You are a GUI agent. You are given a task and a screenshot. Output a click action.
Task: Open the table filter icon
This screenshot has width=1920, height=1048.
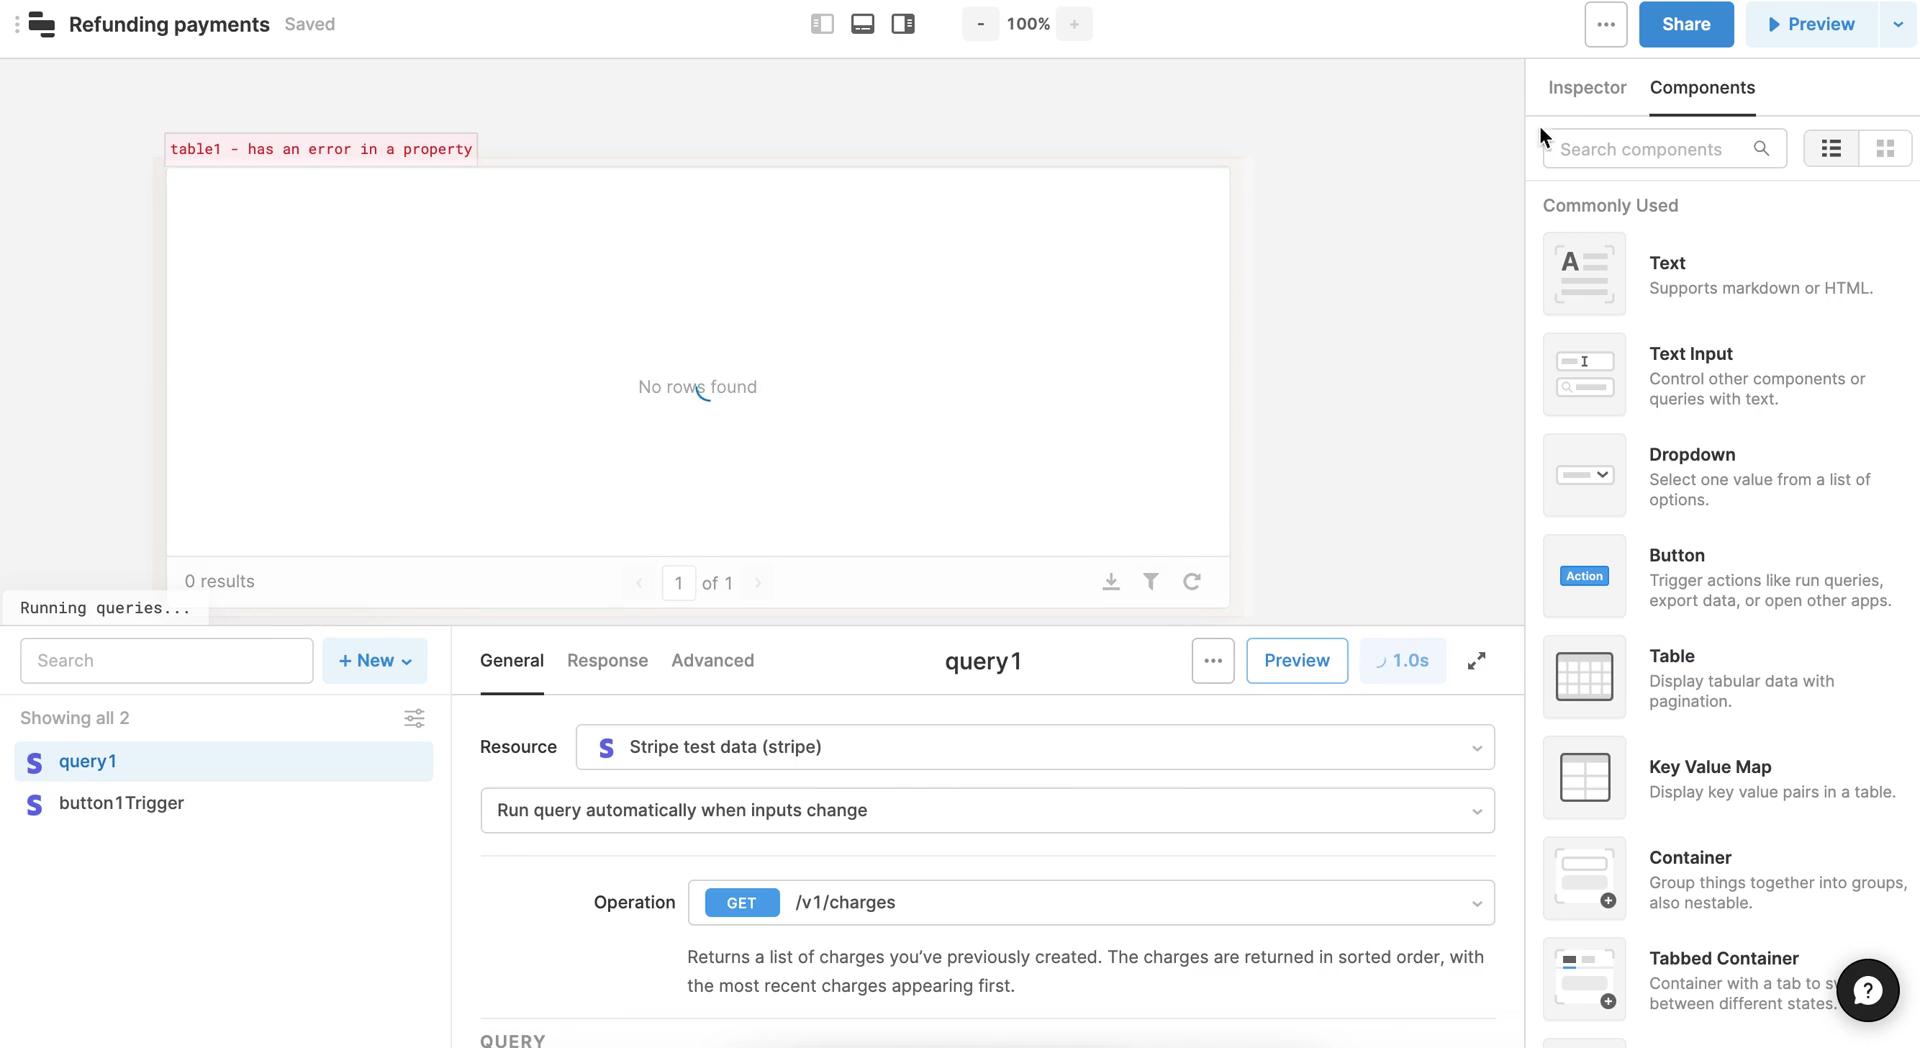(1151, 581)
